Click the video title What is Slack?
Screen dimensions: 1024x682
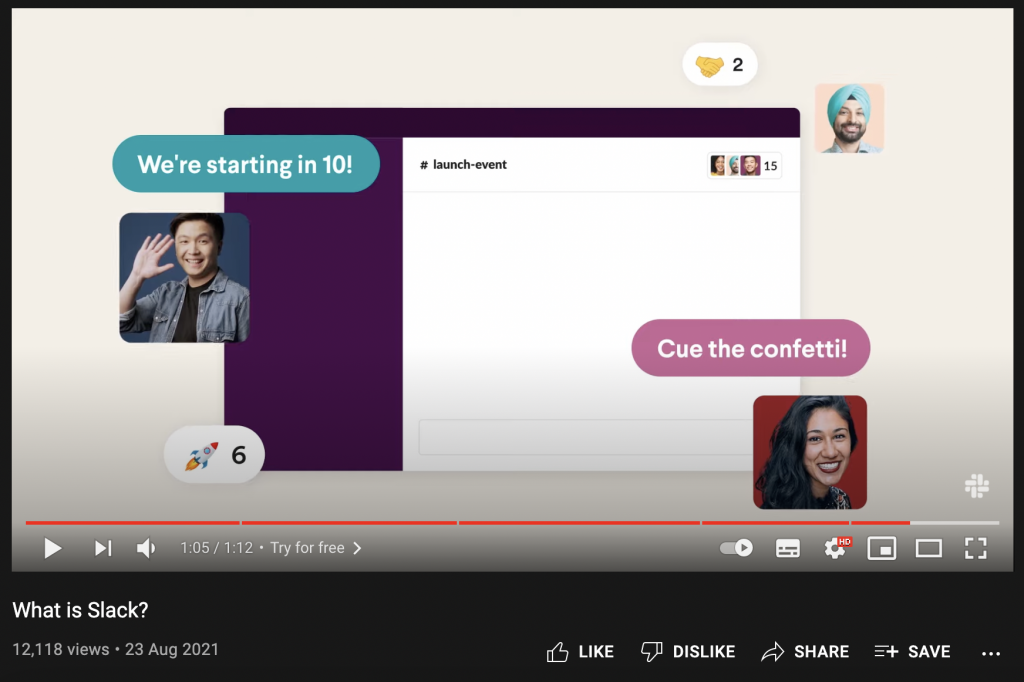[x=80, y=610]
